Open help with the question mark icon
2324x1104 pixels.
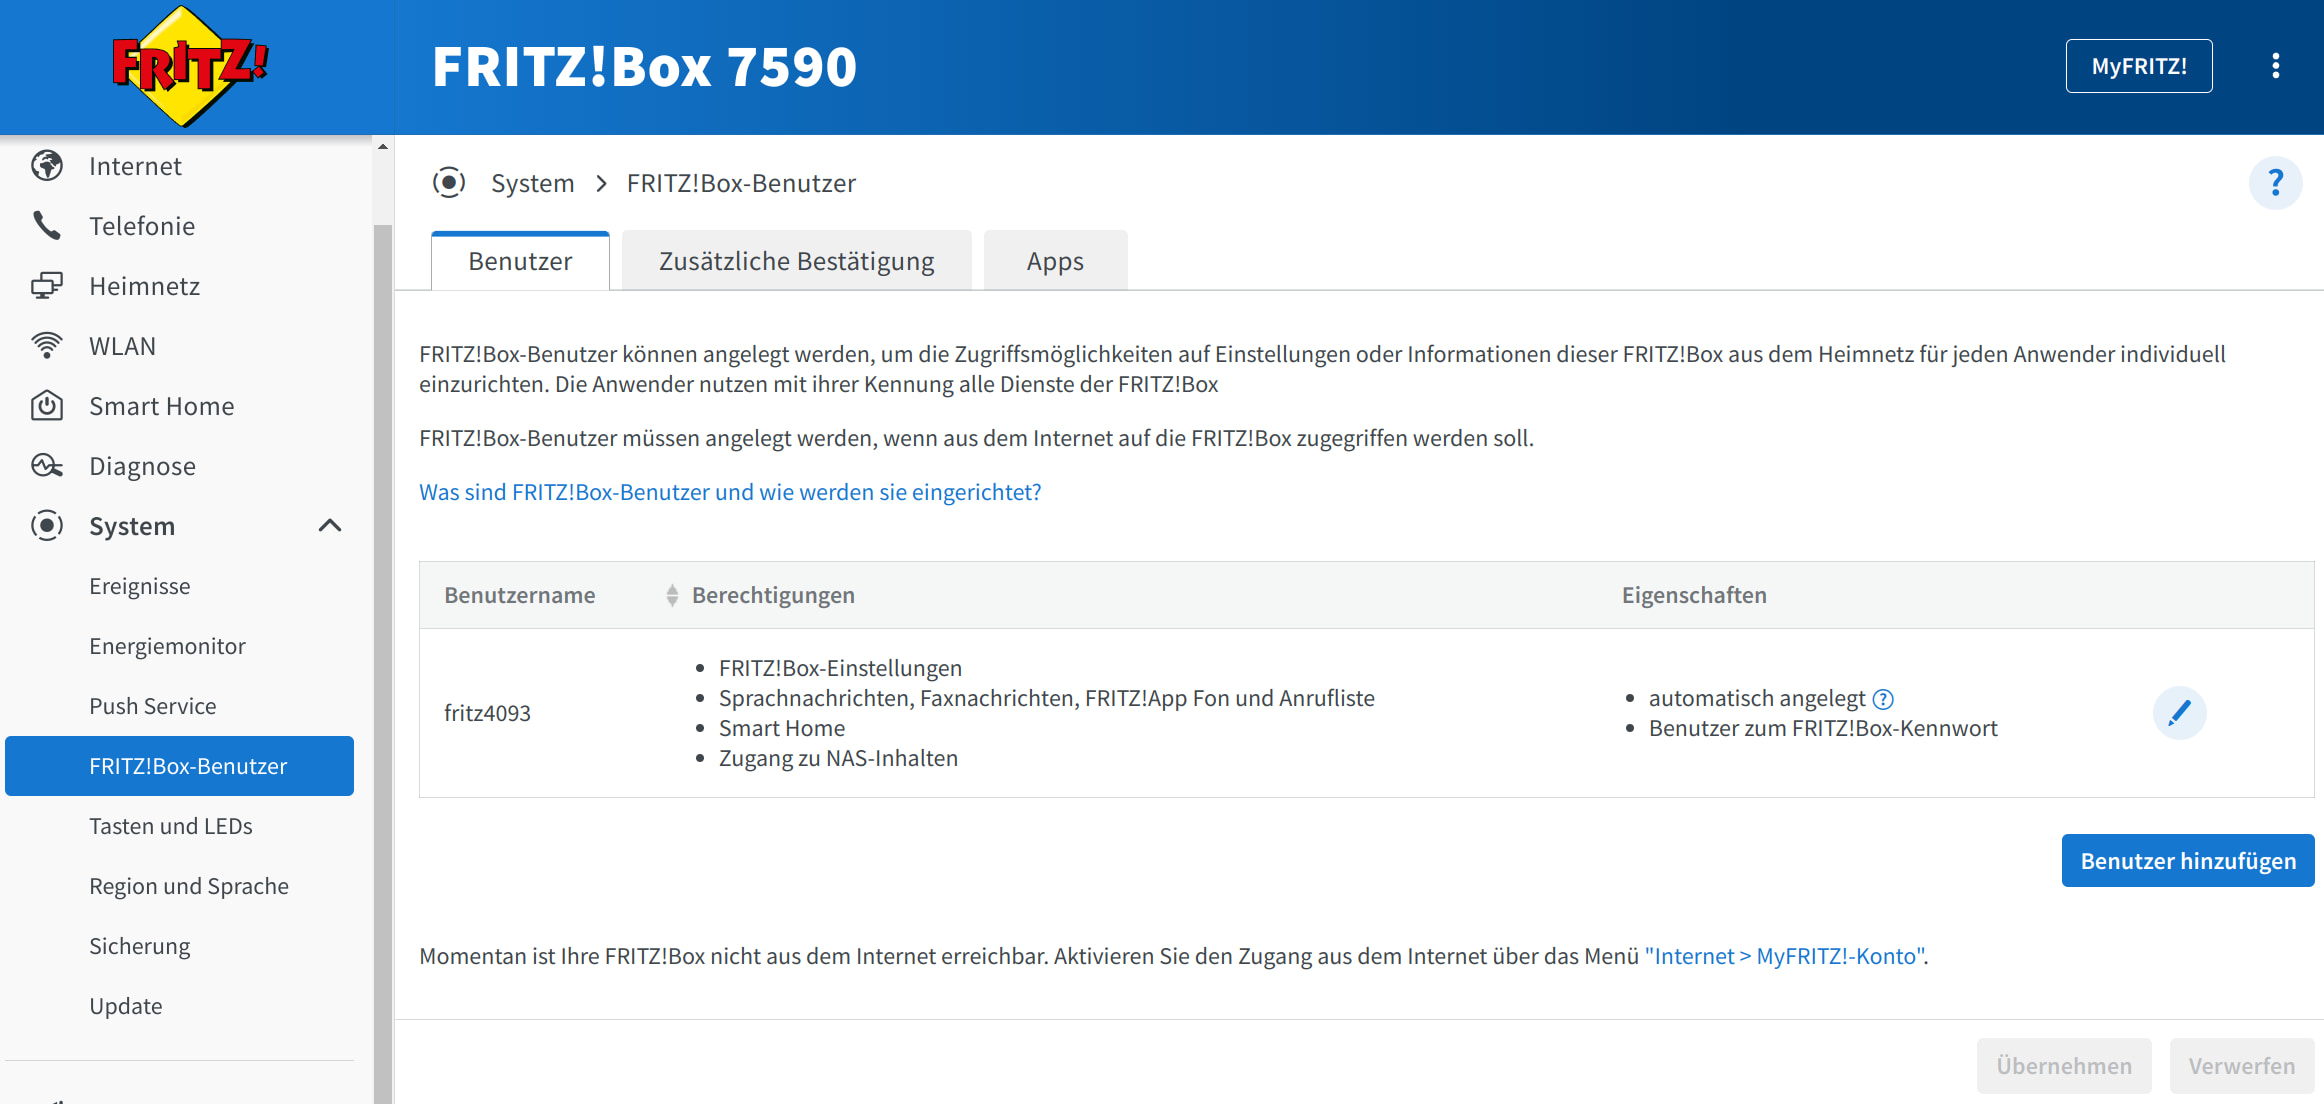2275,183
